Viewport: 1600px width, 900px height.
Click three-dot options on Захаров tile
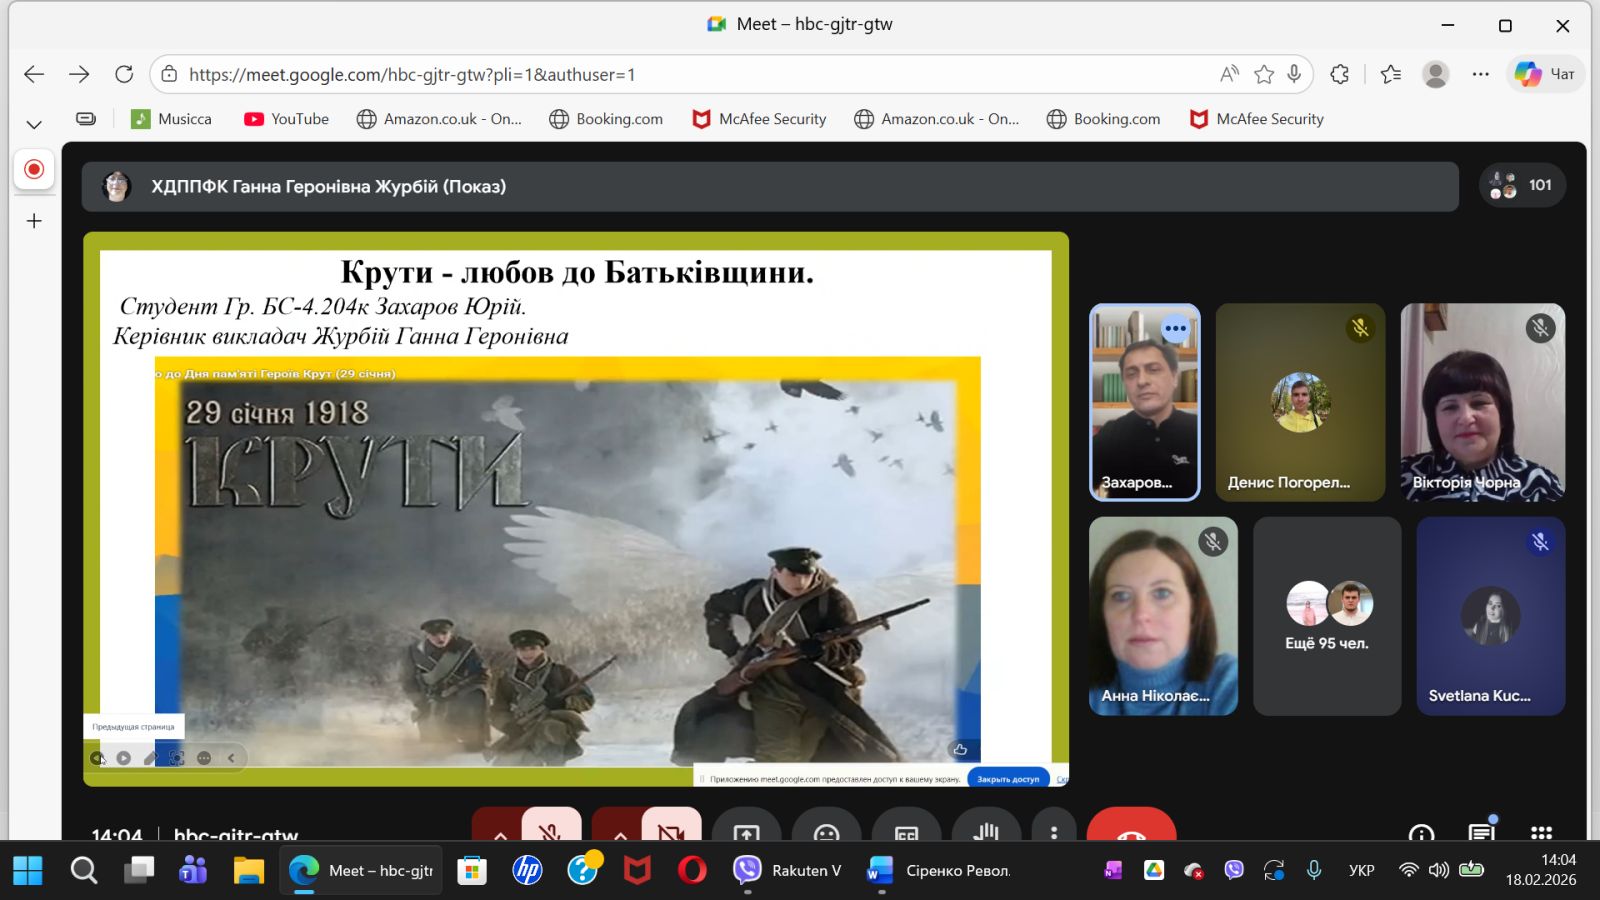tap(1175, 328)
